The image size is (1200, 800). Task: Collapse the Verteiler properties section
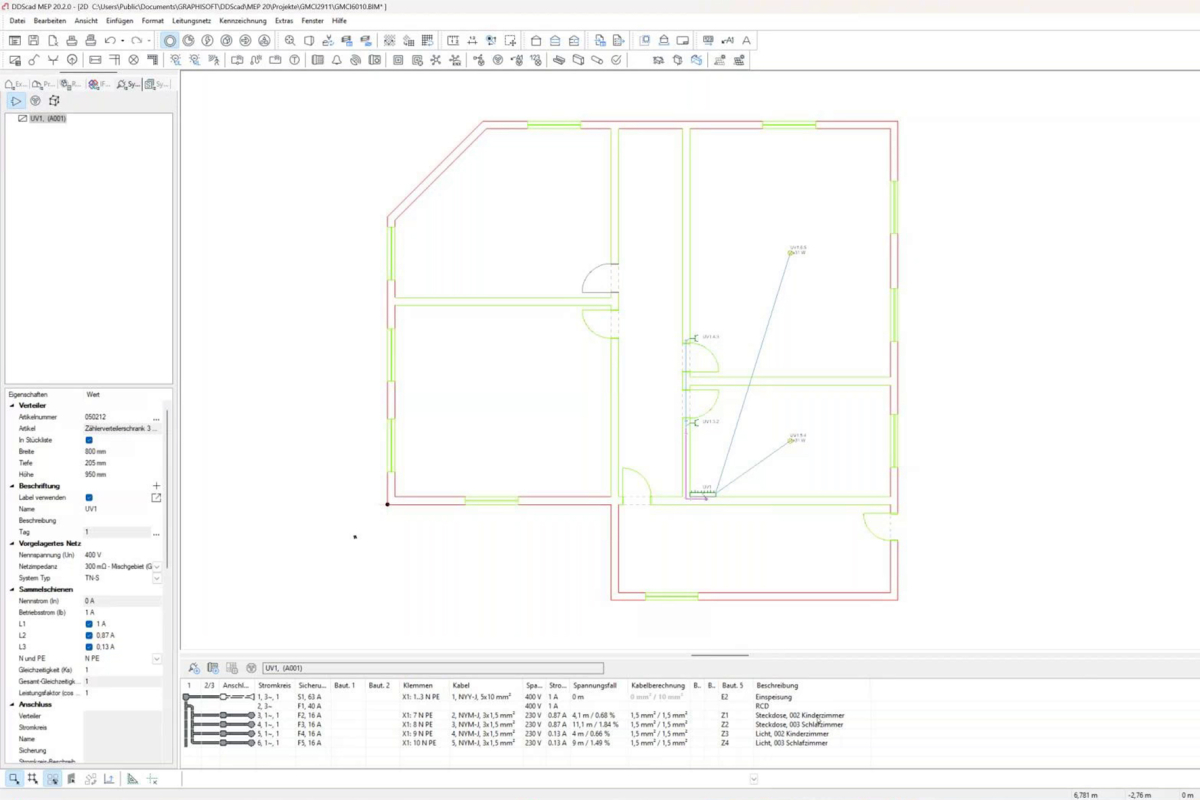coord(12,405)
